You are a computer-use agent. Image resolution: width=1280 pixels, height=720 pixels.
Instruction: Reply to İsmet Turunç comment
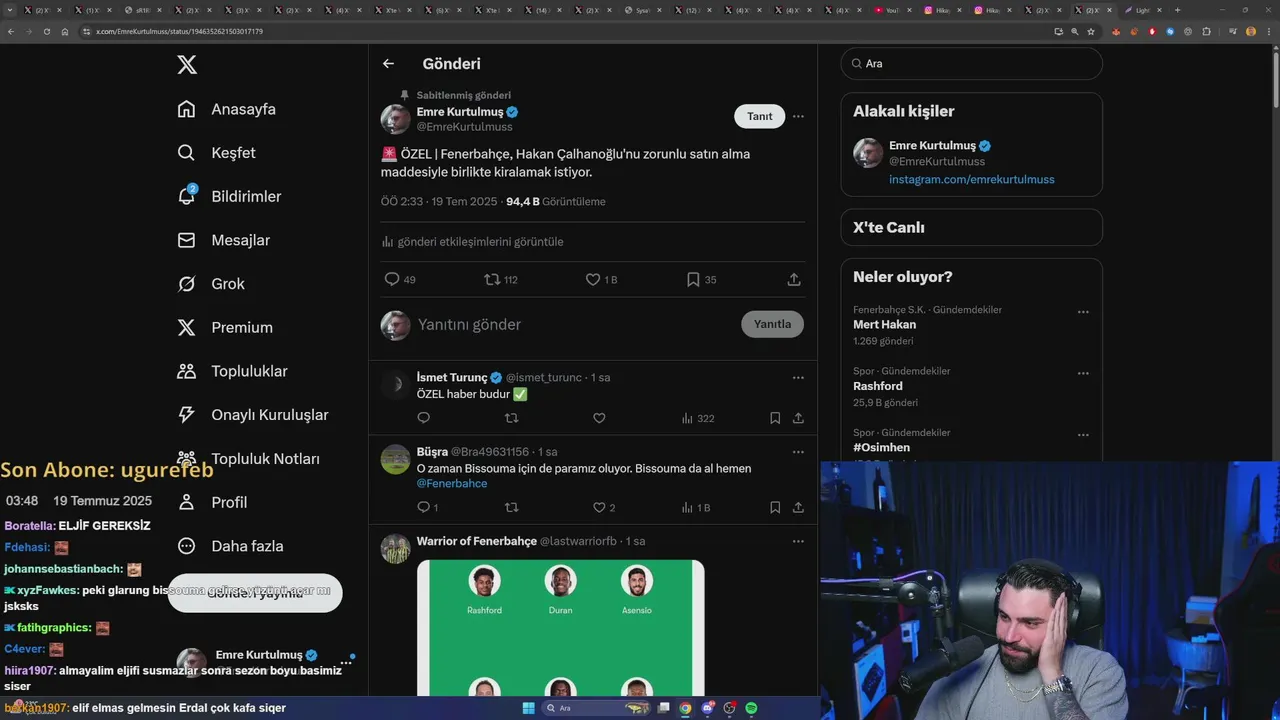click(x=423, y=418)
